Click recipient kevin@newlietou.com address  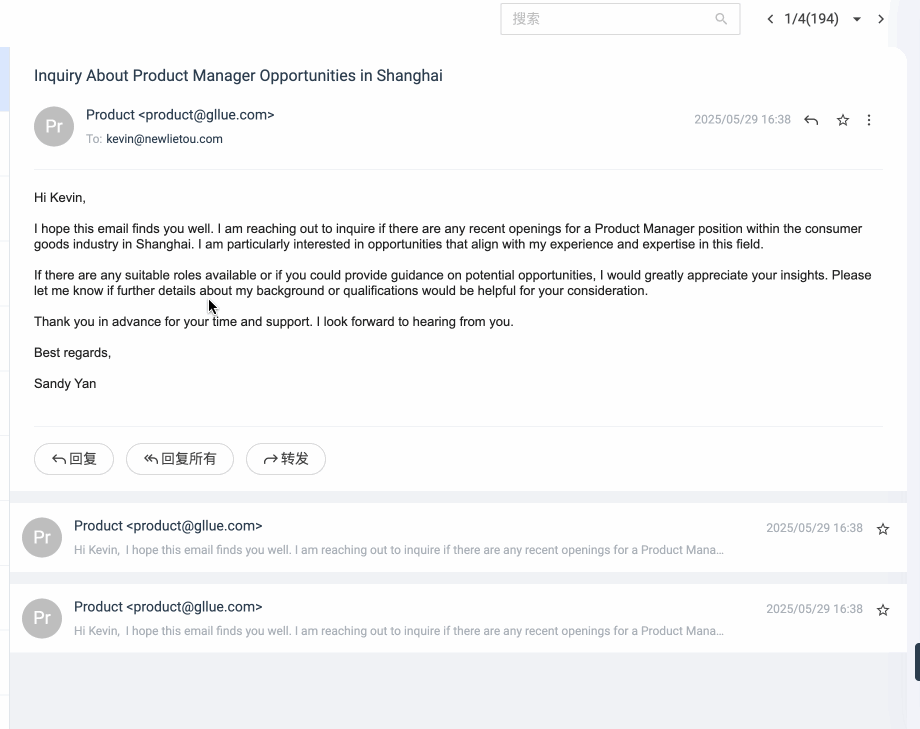[164, 139]
